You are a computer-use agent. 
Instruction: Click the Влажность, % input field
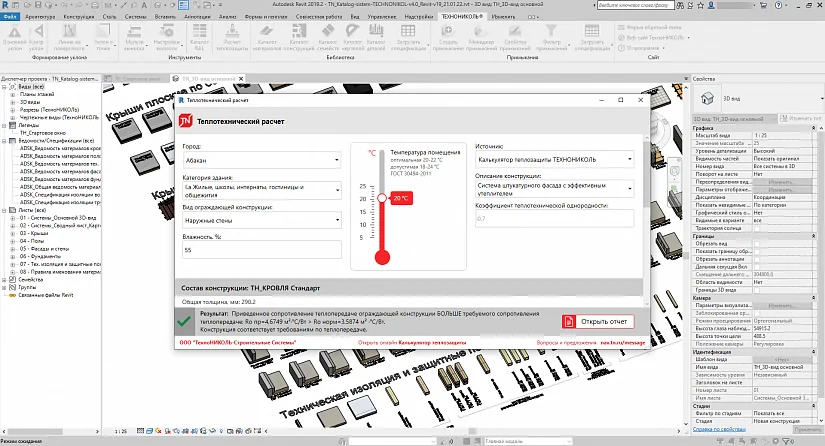[262, 250]
